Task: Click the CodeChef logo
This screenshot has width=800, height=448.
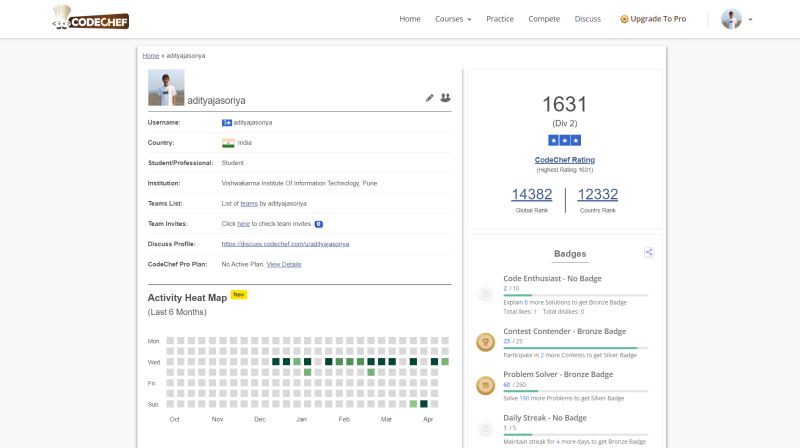Action: (x=90, y=18)
